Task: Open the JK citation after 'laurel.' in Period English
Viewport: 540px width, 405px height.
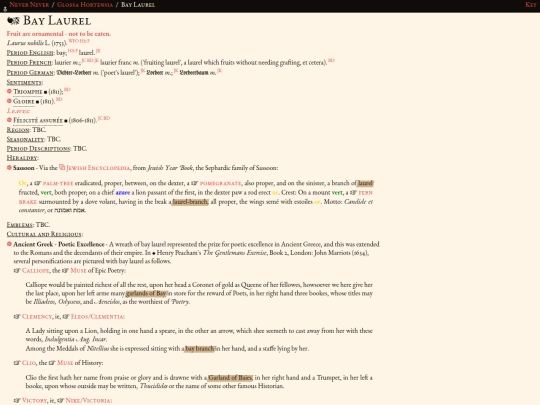Action: tap(98, 51)
